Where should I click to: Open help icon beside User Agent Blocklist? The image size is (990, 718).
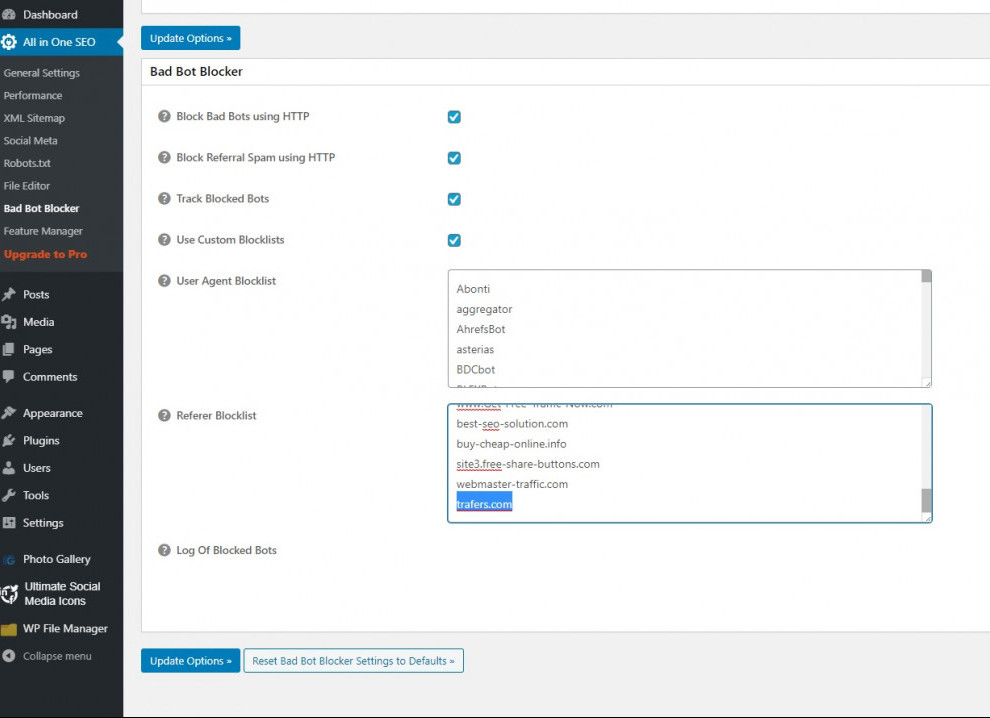[x=164, y=280]
